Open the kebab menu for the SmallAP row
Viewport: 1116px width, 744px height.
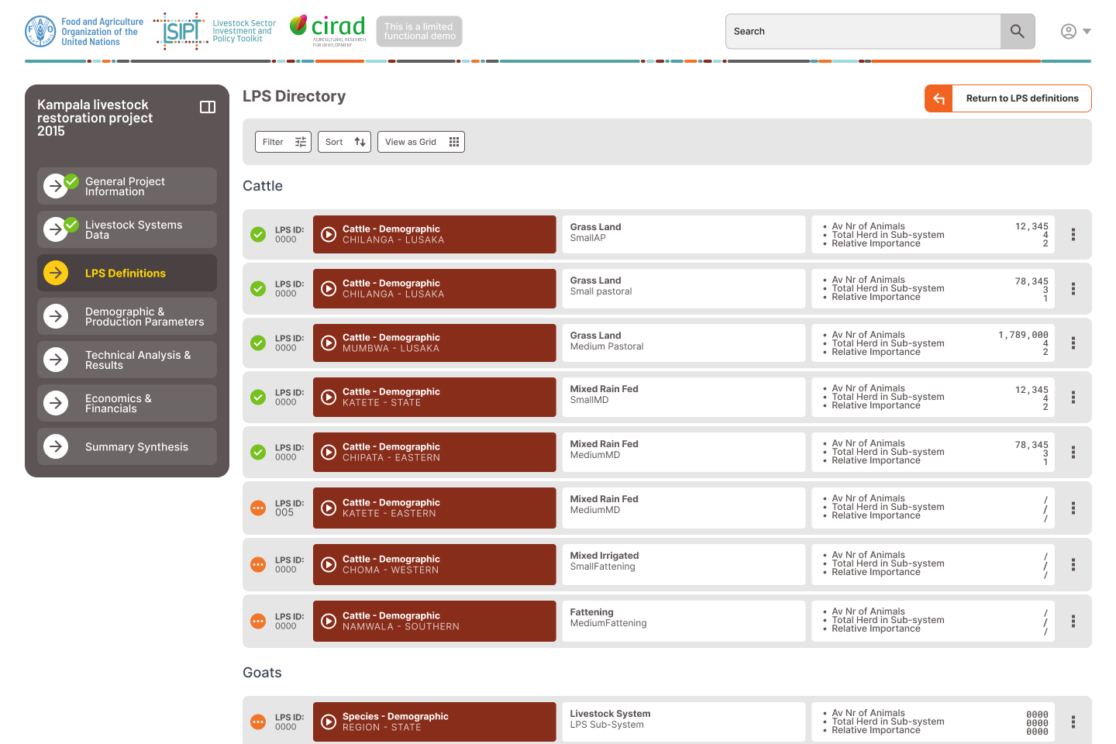click(x=1073, y=235)
